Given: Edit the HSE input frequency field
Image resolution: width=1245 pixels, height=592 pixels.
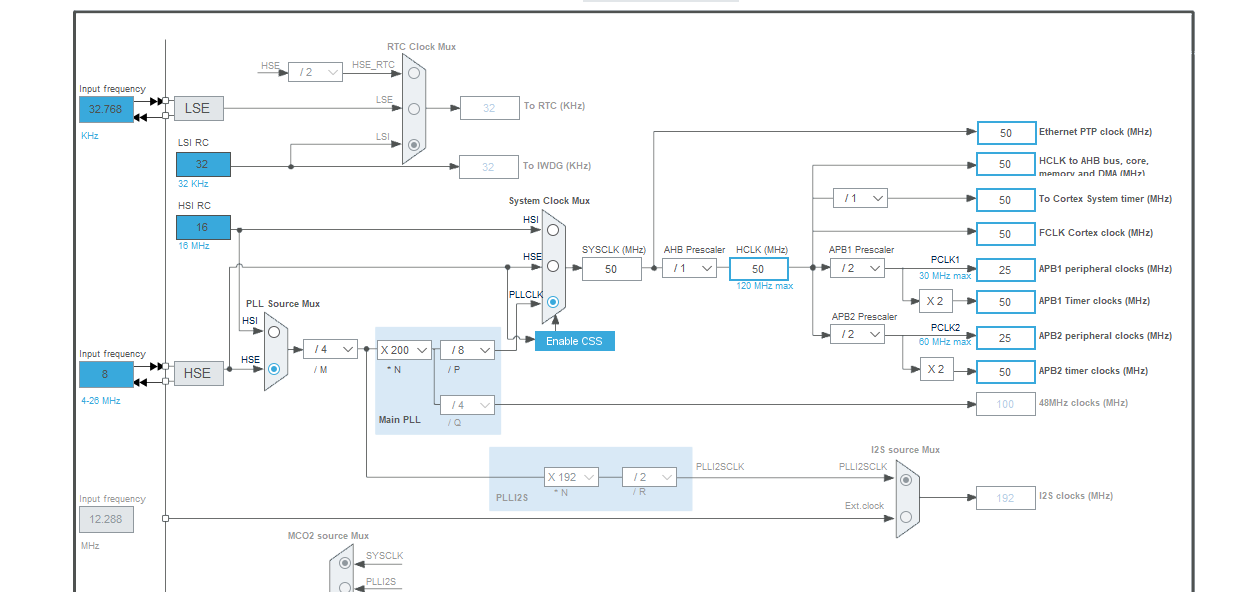Looking at the screenshot, I should pyautogui.click(x=106, y=373).
